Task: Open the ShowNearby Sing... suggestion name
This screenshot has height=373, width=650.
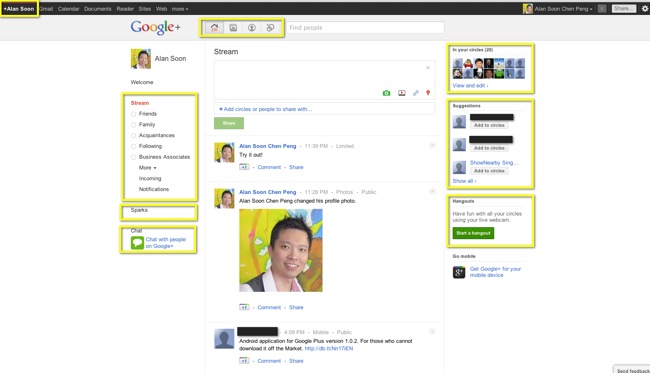Action: [x=494, y=163]
